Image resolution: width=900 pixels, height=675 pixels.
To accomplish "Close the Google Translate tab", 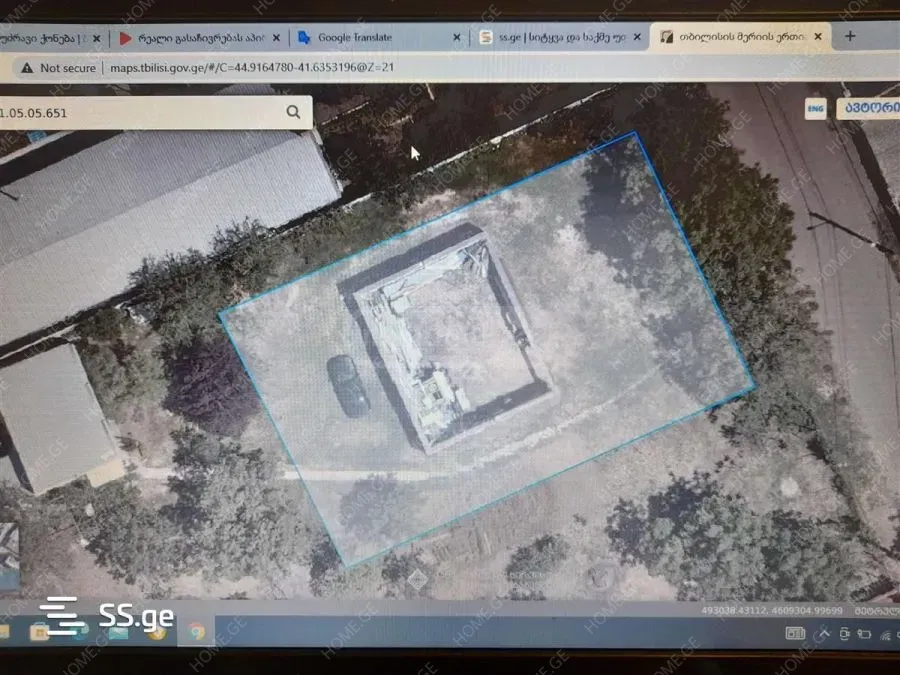I will (457, 37).
